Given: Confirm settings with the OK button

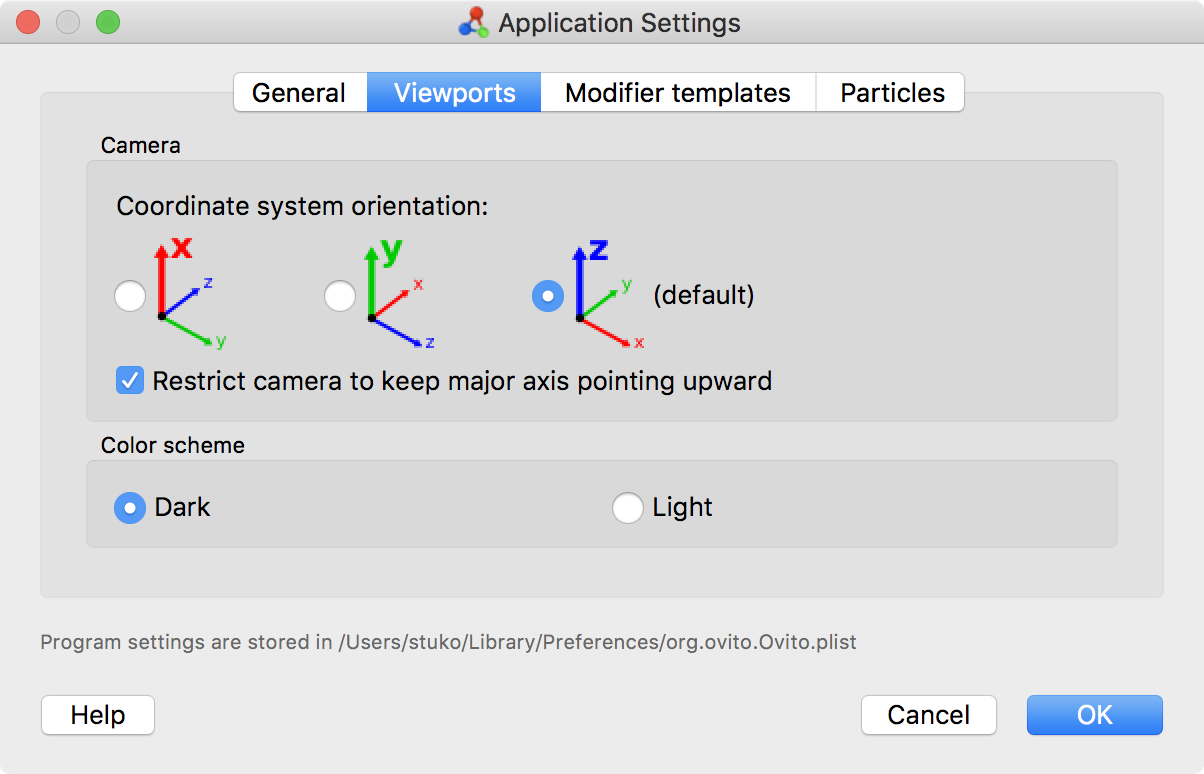Looking at the screenshot, I should click(x=1094, y=715).
